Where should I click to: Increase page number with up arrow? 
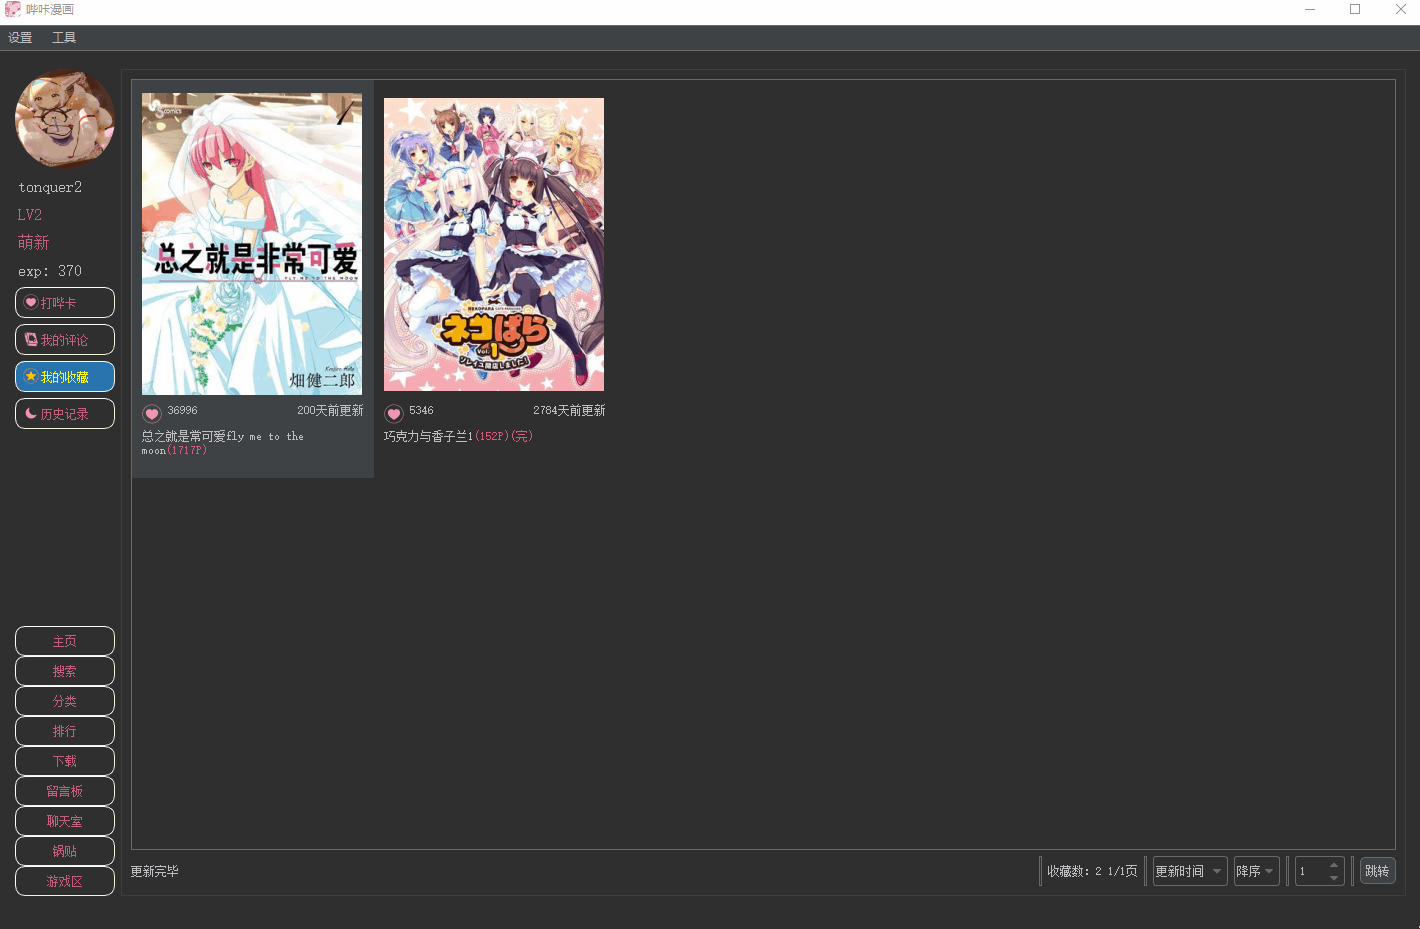[x=1334, y=865]
